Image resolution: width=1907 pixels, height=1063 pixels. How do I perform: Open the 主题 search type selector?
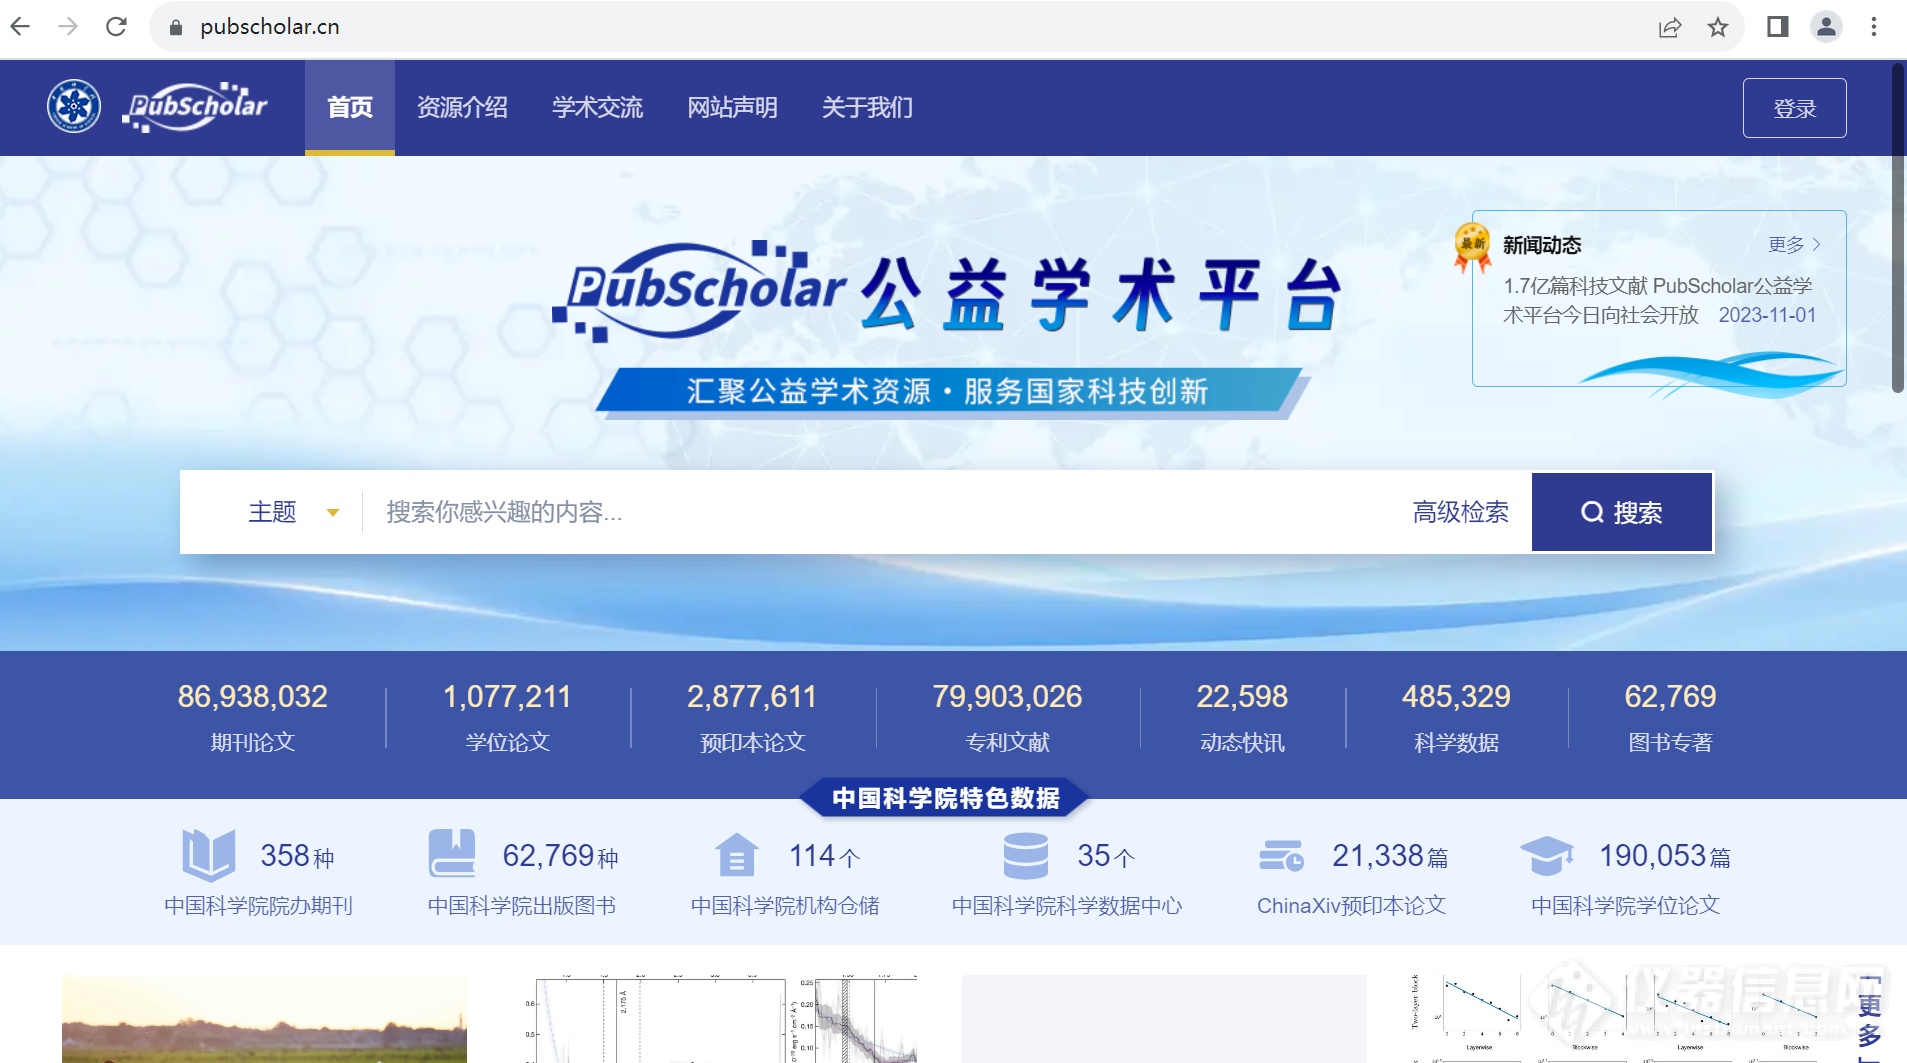293,512
